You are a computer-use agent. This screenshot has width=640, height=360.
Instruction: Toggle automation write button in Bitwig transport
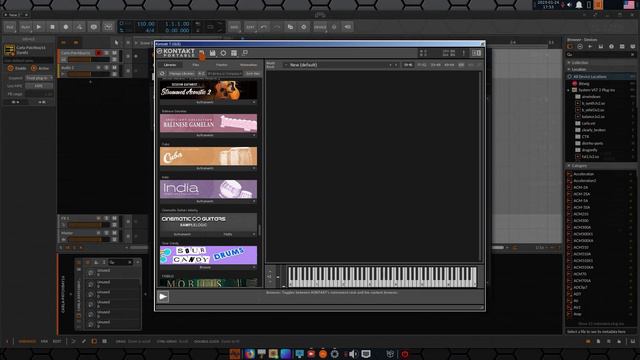[x=80, y=27]
